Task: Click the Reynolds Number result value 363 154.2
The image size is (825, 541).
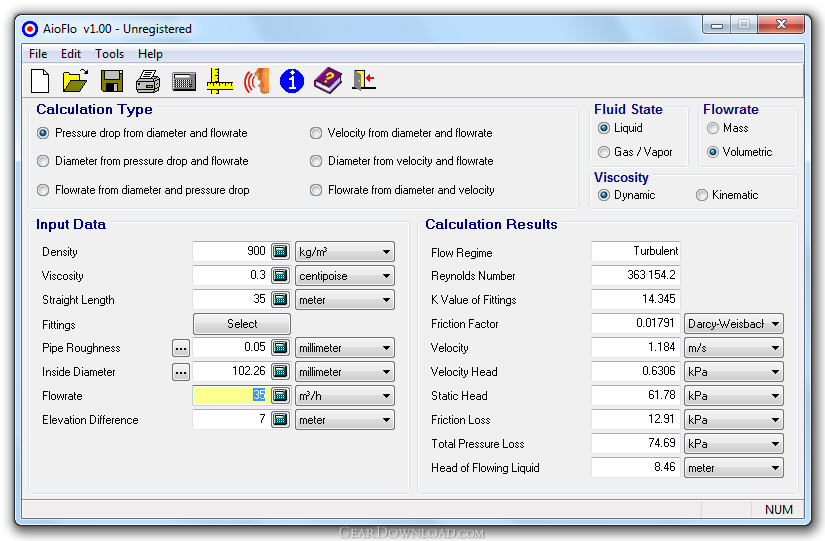Action: [x=636, y=275]
